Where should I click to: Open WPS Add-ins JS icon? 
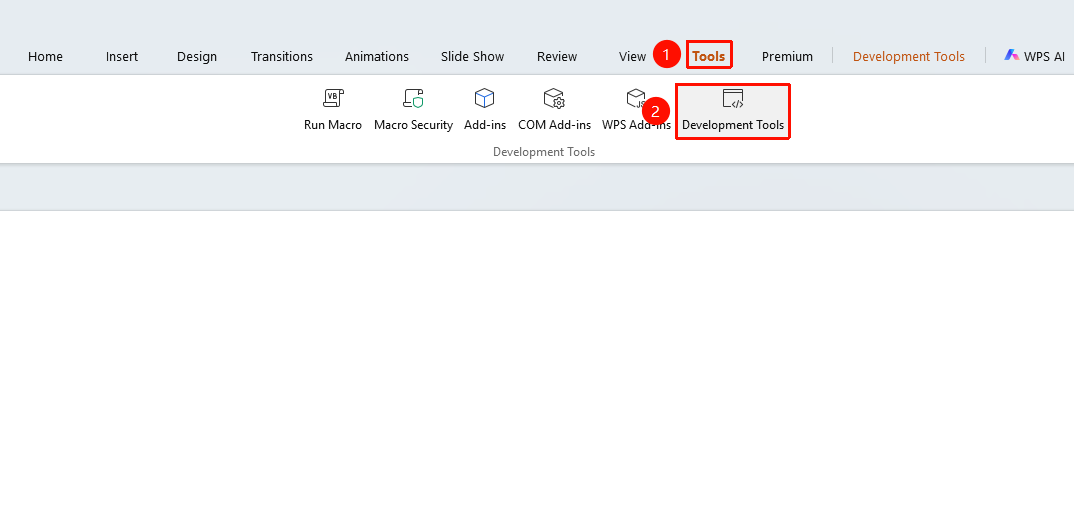pos(636,99)
